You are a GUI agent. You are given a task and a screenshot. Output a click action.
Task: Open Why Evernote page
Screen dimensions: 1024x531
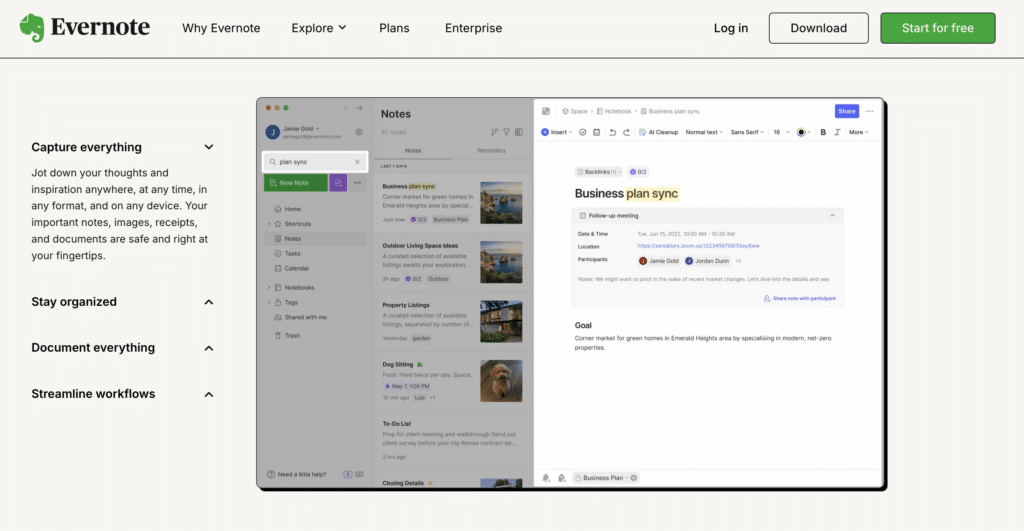point(221,28)
